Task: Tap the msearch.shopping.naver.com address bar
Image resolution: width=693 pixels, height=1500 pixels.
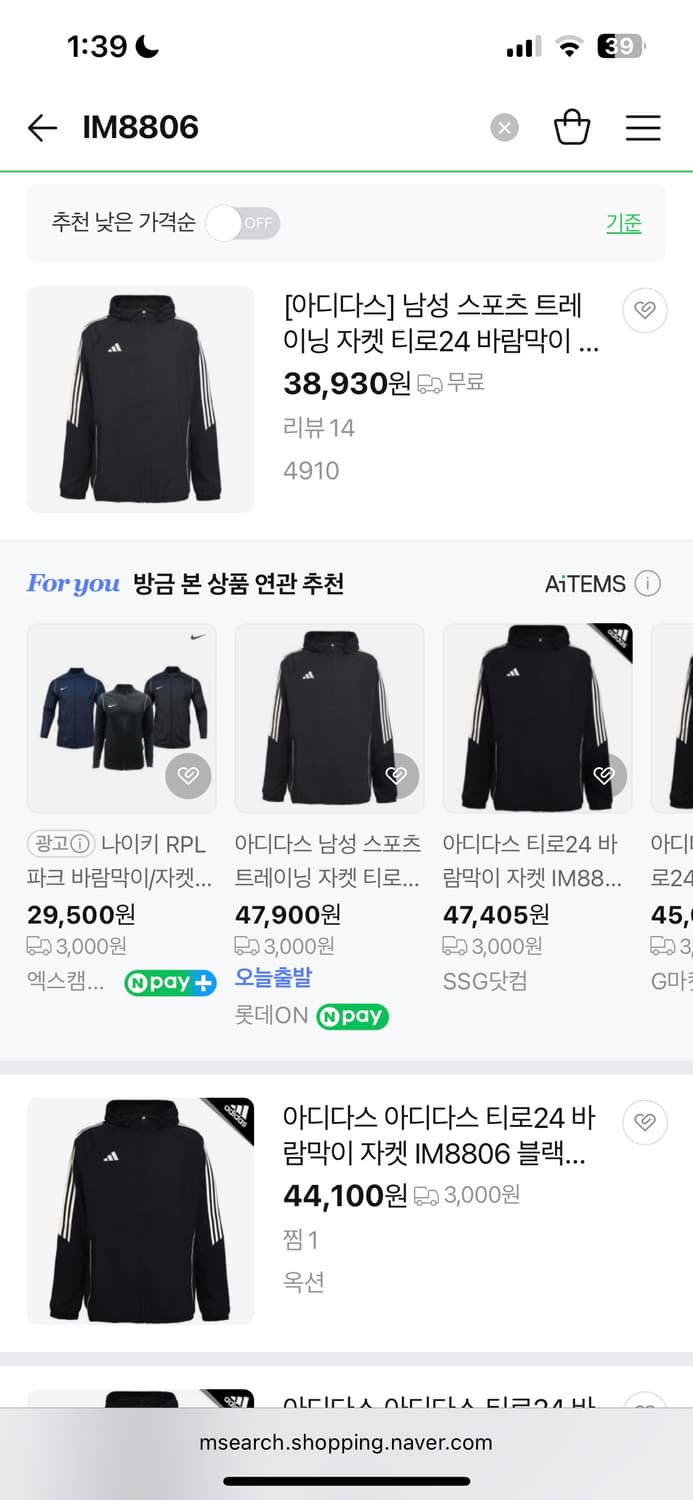Action: tap(346, 1442)
